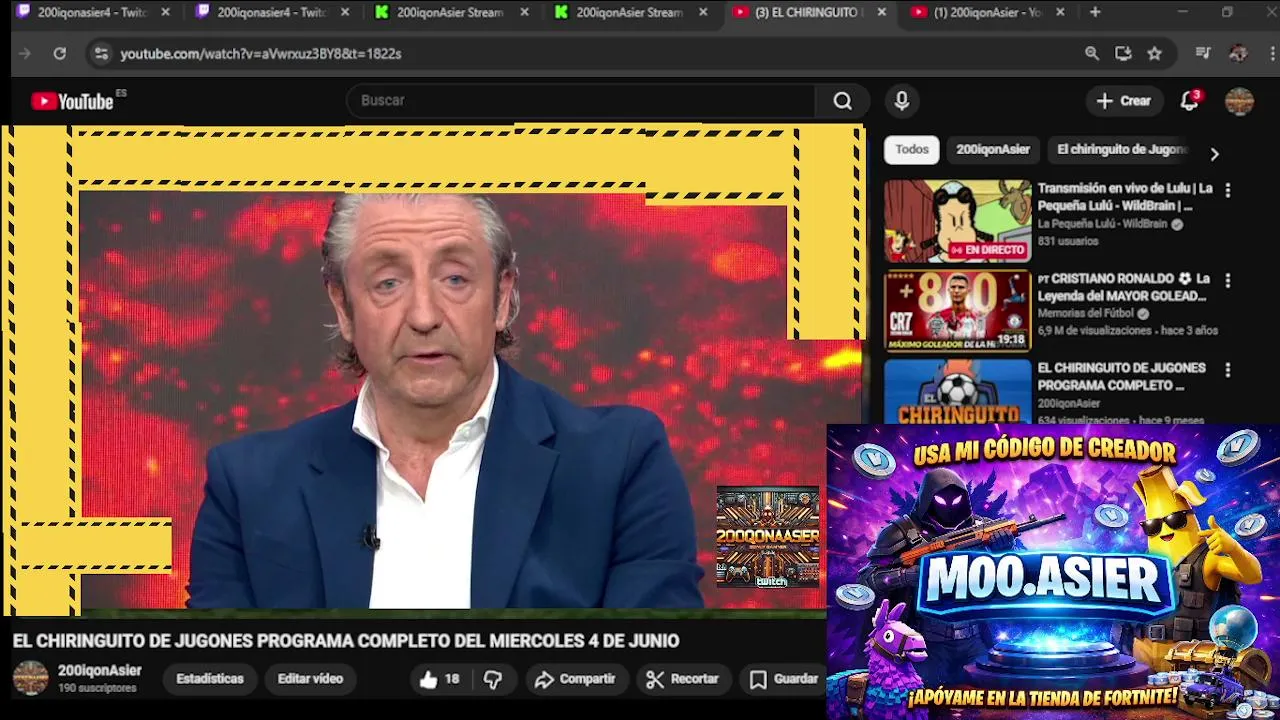Open the notifications bell
This screenshot has height=720, width=1280.
(x=1189, y=101)
